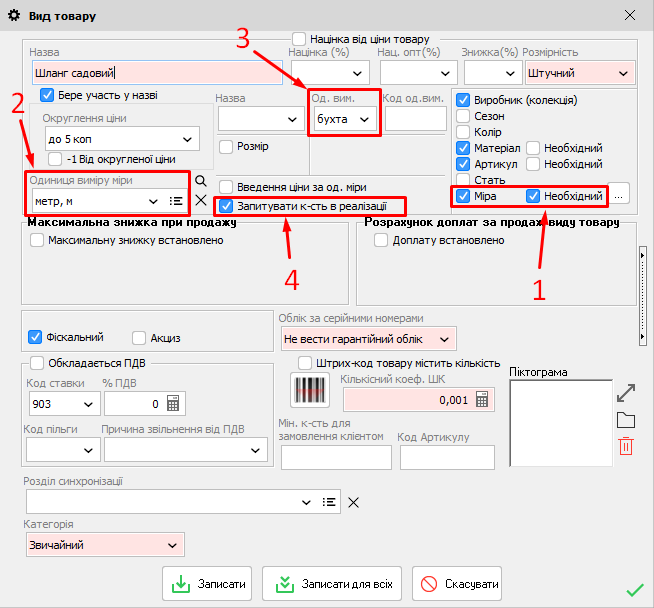Open the Од. вим. бухта dropdown
Viewport: 654px width, 608px height.
(x=366, y=120)
